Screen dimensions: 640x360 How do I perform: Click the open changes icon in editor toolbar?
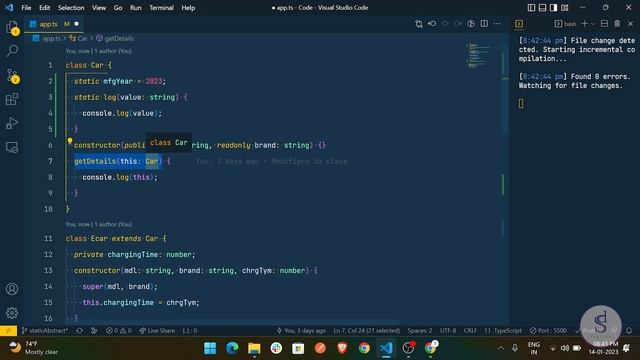coord(419,24)
